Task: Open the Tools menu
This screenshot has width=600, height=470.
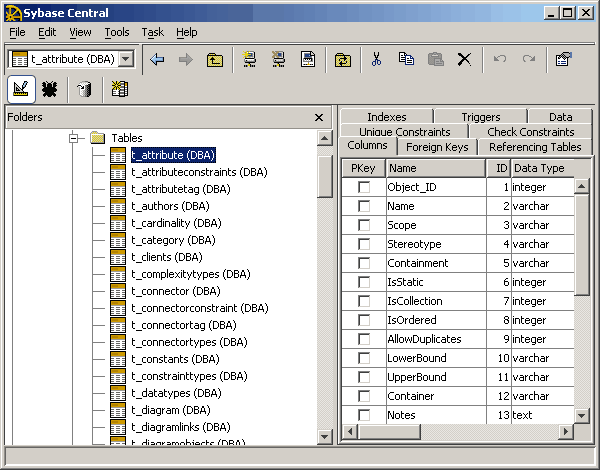Action: point(117,32)
